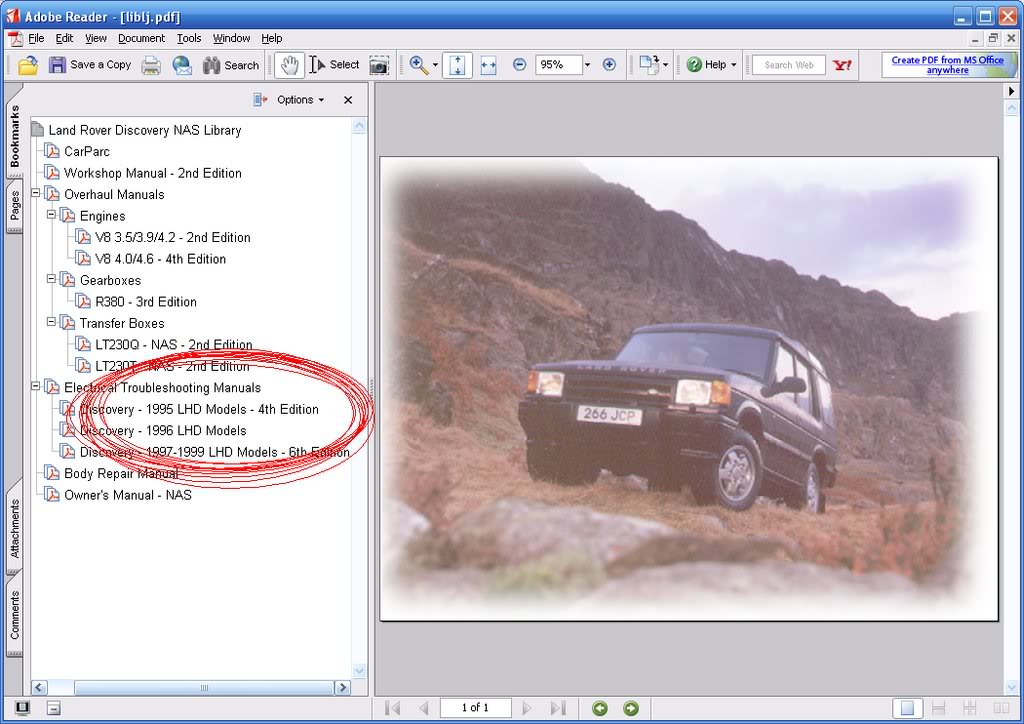
Task: Select the Continuous page layout button
Action: 938,708
